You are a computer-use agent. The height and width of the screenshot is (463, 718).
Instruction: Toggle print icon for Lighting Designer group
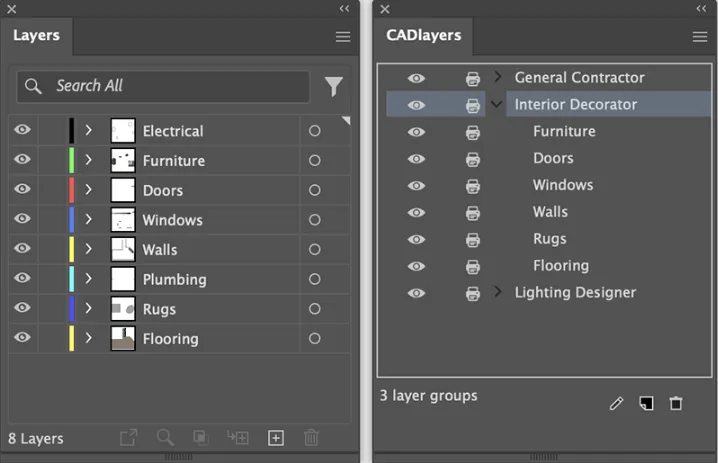point(473,293)
